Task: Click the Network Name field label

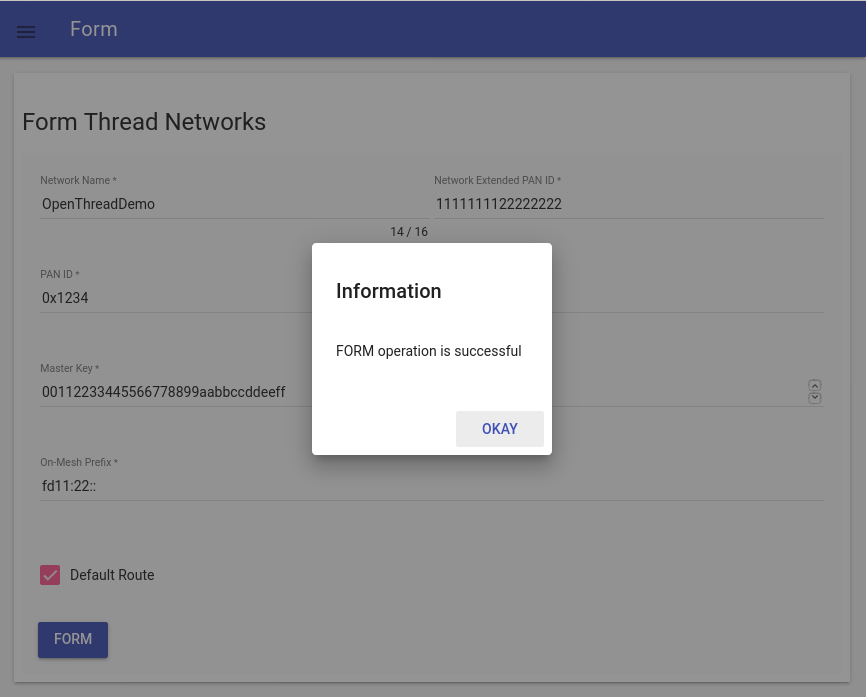Action: coord(78,181)
